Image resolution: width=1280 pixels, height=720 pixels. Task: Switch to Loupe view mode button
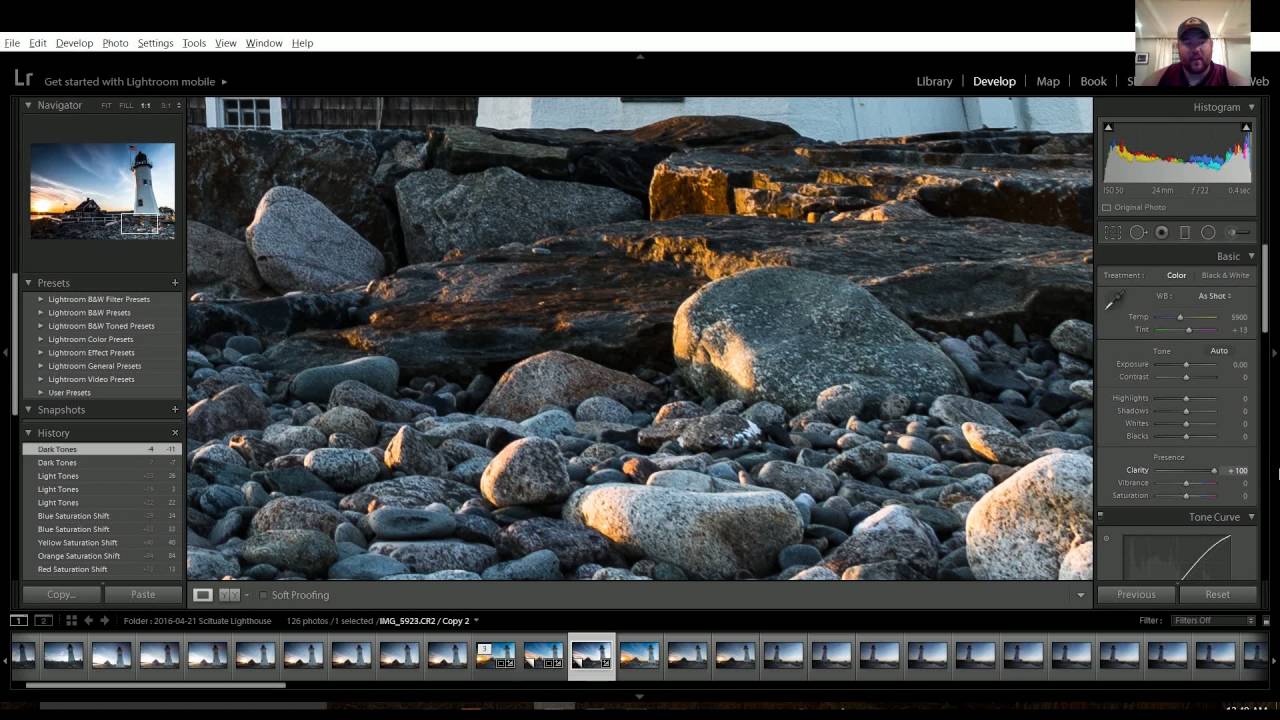[x=203, y=595]
